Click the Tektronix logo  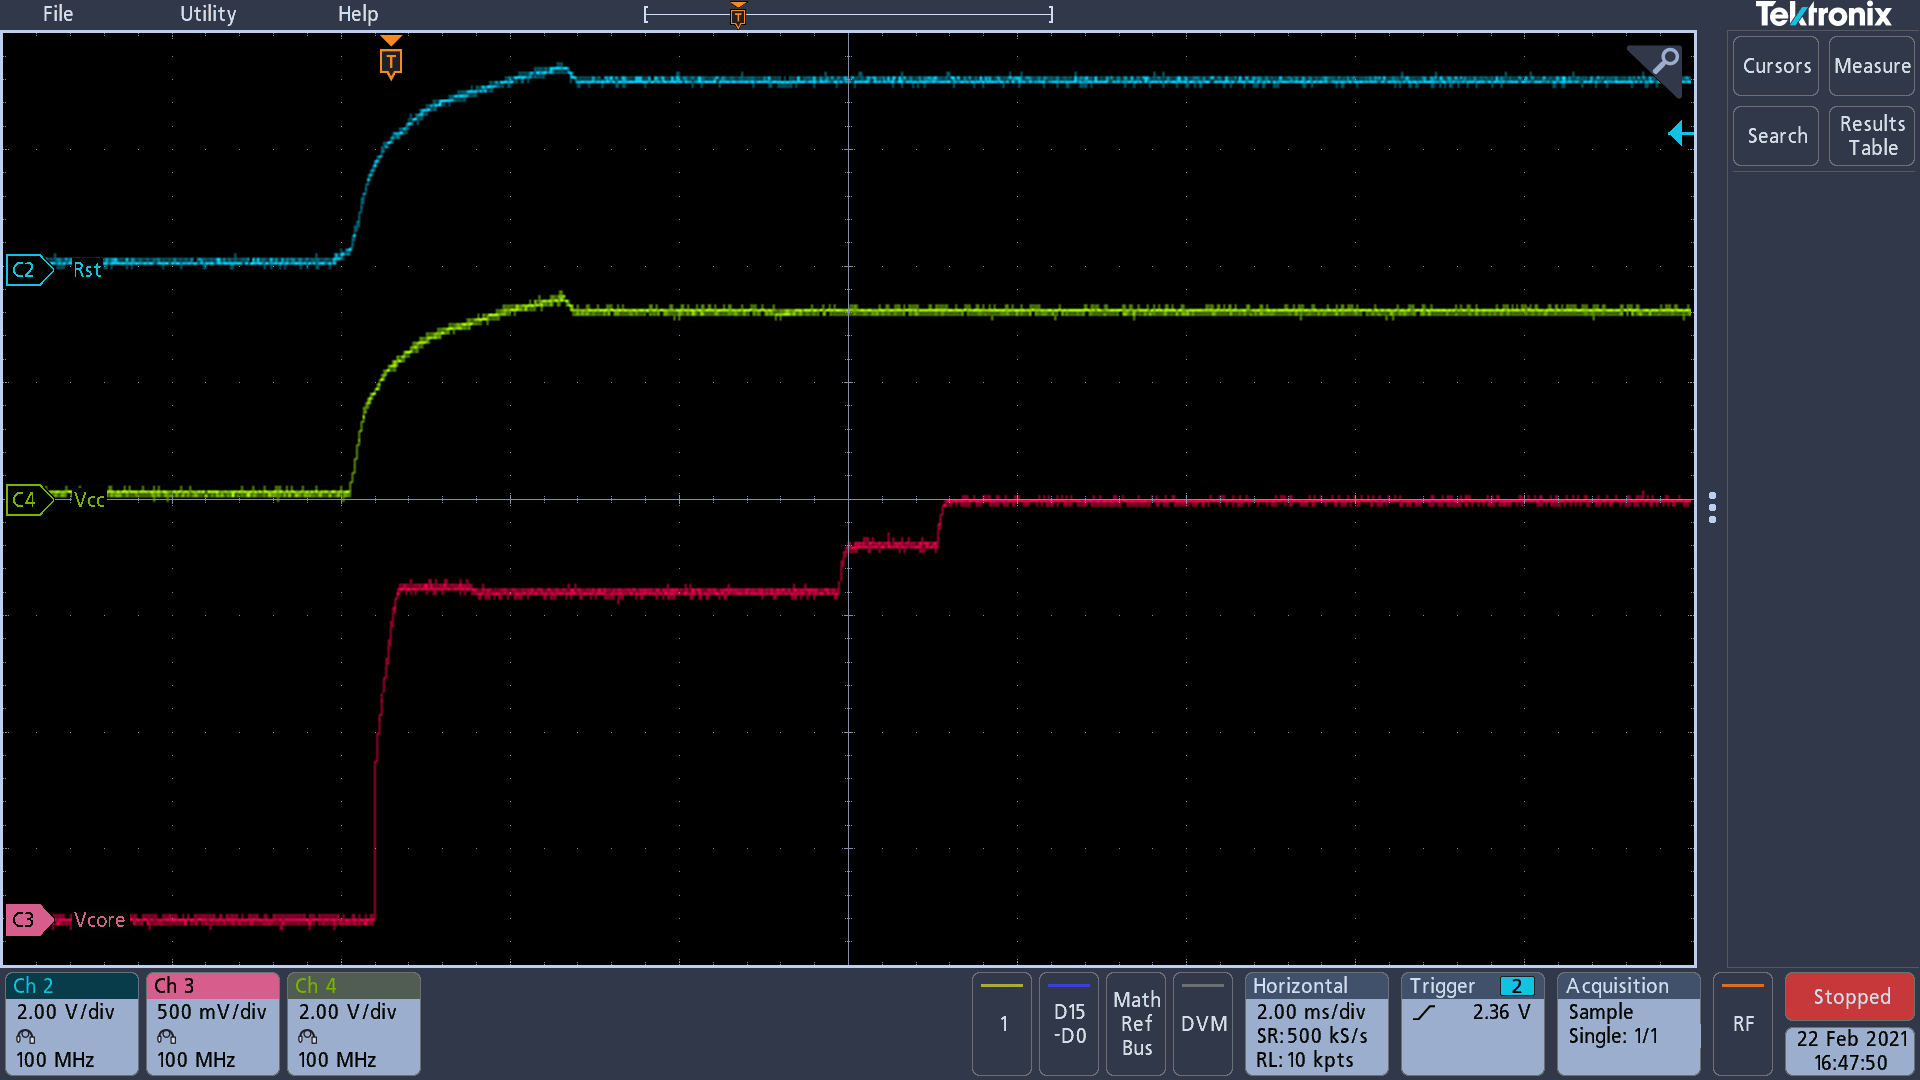pos(1823,15)
